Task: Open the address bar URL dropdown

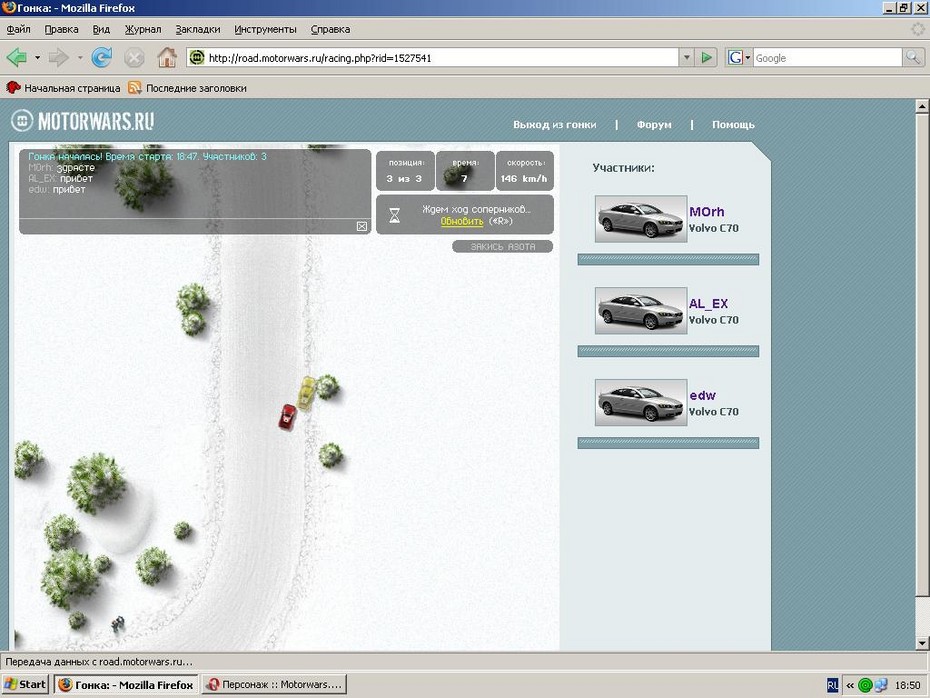Action: [686, 58]
